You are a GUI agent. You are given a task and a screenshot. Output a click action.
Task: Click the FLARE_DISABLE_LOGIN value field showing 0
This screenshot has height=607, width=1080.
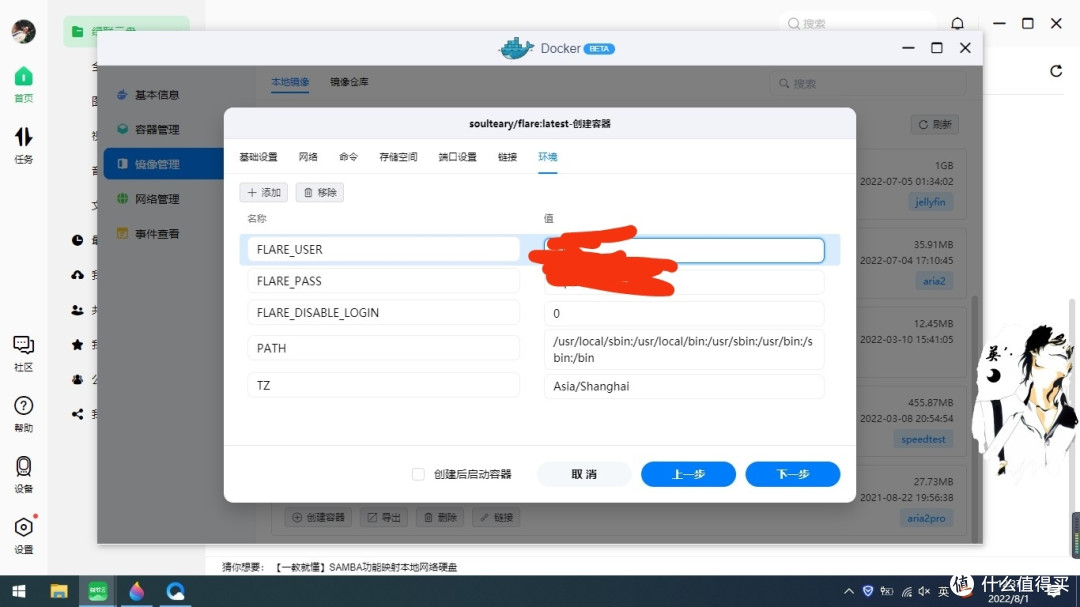point(684,313)
